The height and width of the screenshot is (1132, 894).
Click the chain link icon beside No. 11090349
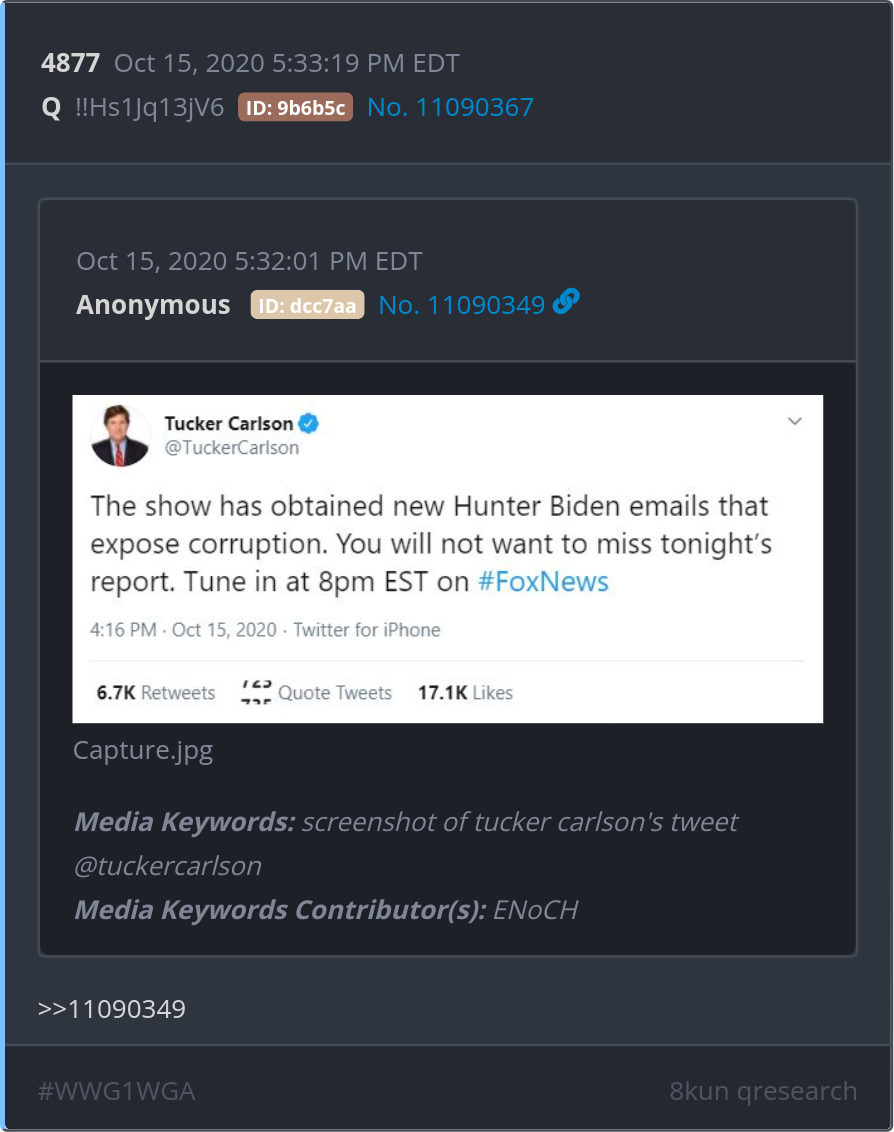point(566,302)
